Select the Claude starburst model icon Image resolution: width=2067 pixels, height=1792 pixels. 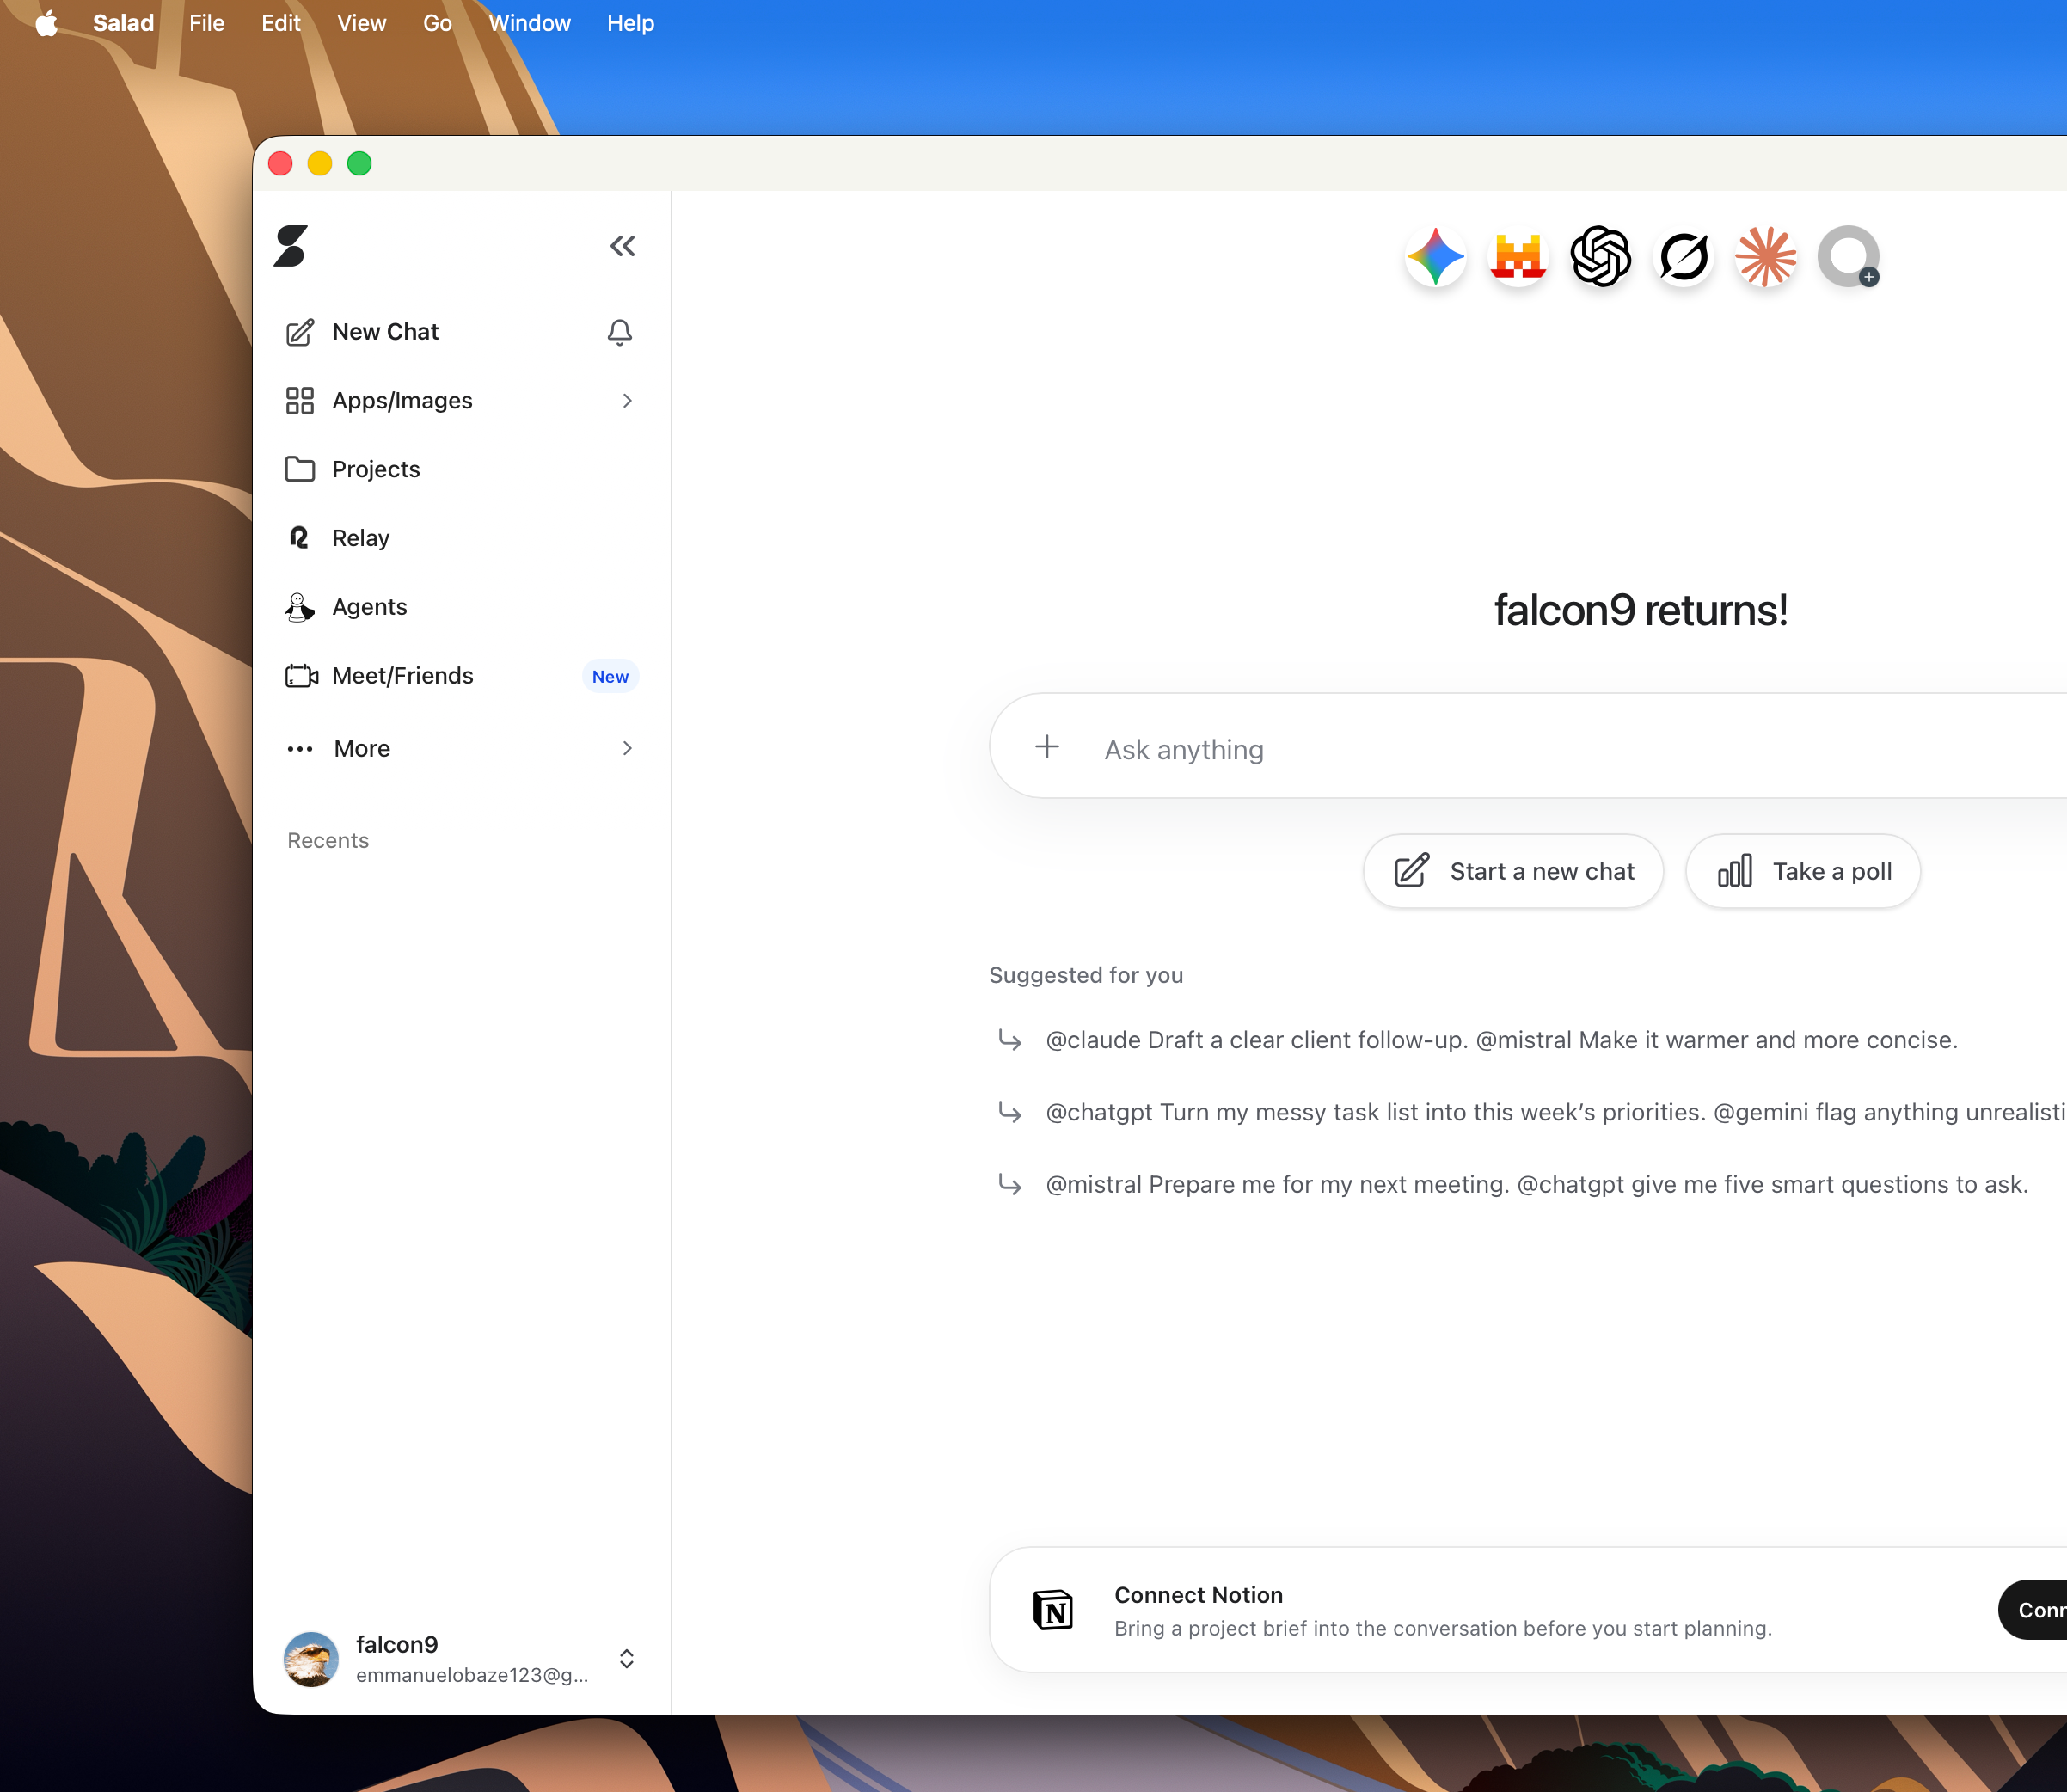coord(1766,257)
